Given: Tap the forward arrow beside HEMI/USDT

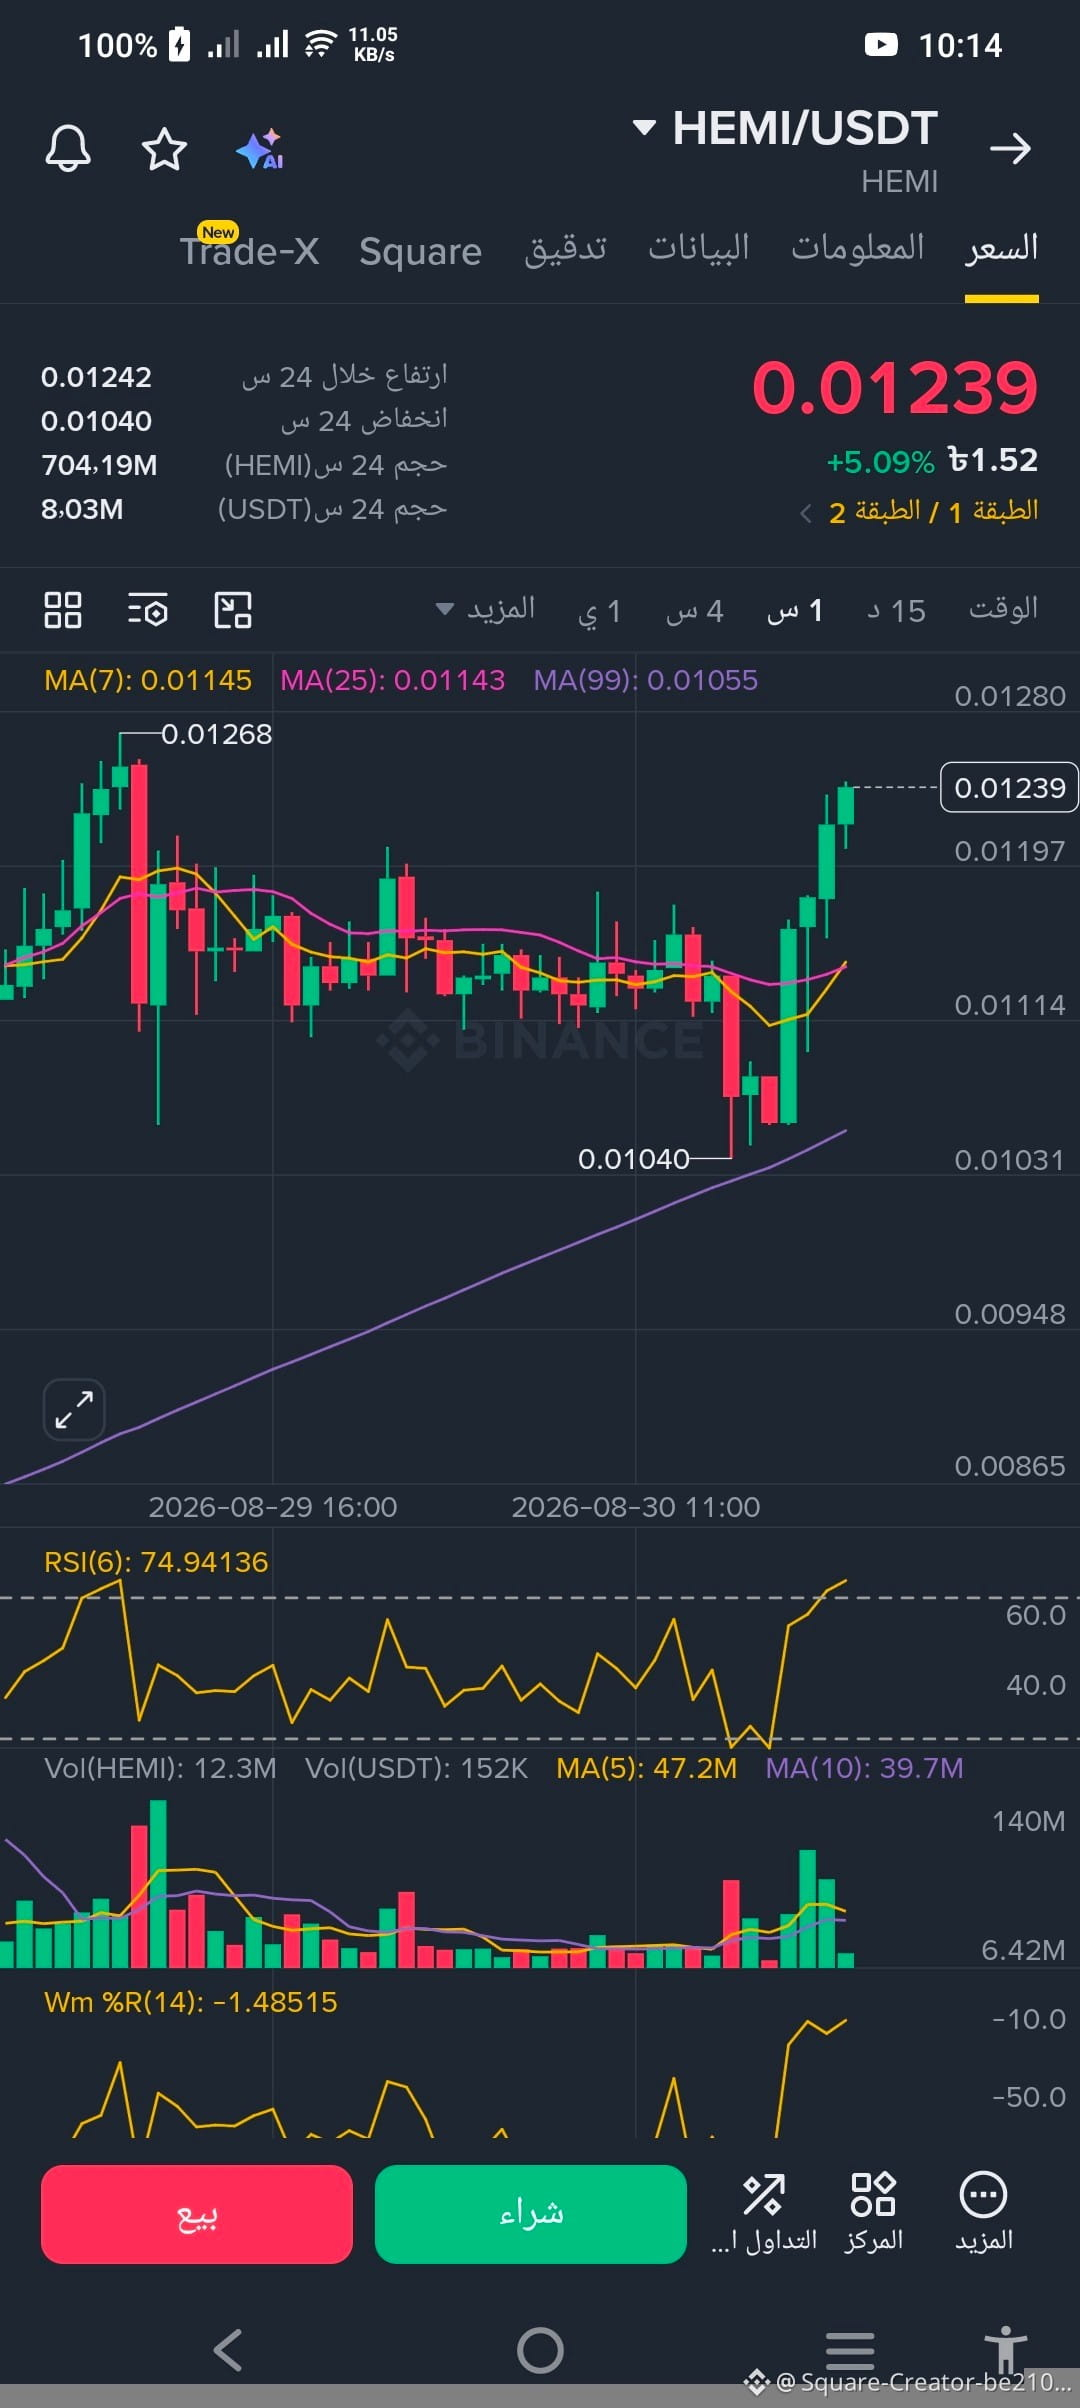Looking at the screenshot, I should pos(1010,149).
